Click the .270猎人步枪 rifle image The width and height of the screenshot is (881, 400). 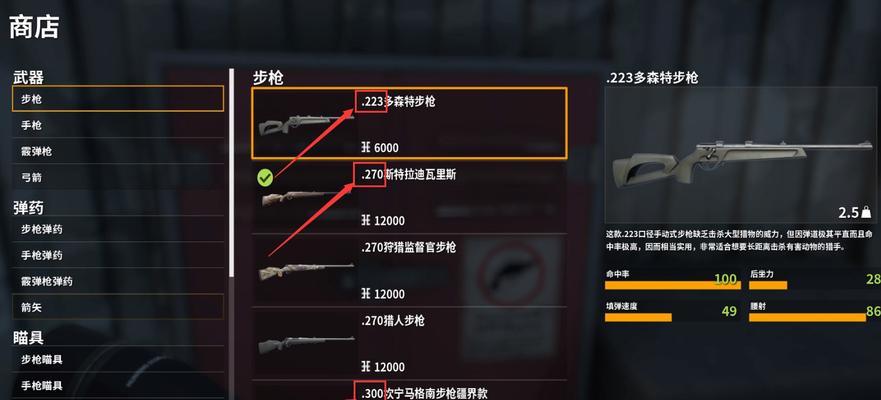[x=306, y=343]
